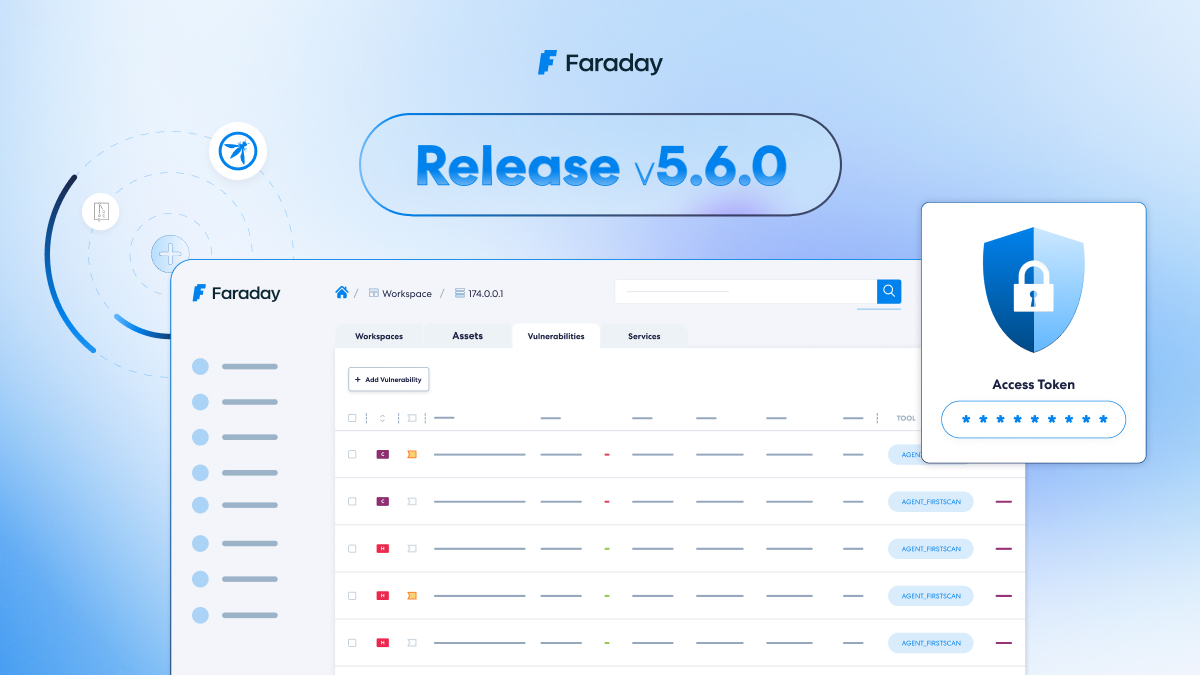The height and width of the screenshot is (675, 1200).
Task: Click the search input field
Action: (746, 291)
